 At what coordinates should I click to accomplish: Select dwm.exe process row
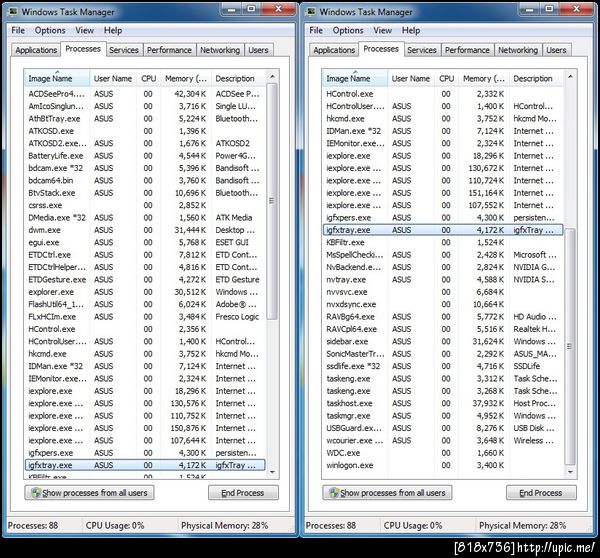pyautogui.click(x=145, y=230)
